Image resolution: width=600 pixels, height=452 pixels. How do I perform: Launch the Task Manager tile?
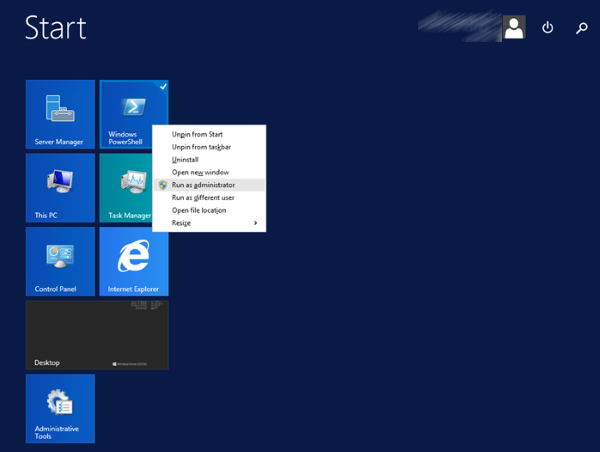(x=126, y=188)
